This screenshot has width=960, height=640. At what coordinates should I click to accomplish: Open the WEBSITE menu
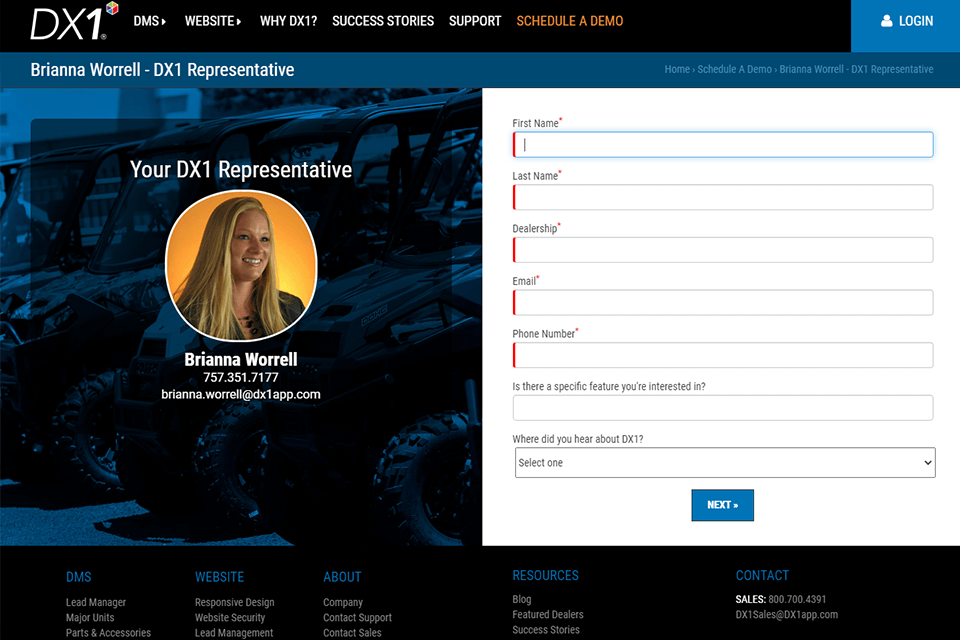[x=213, y=21]
